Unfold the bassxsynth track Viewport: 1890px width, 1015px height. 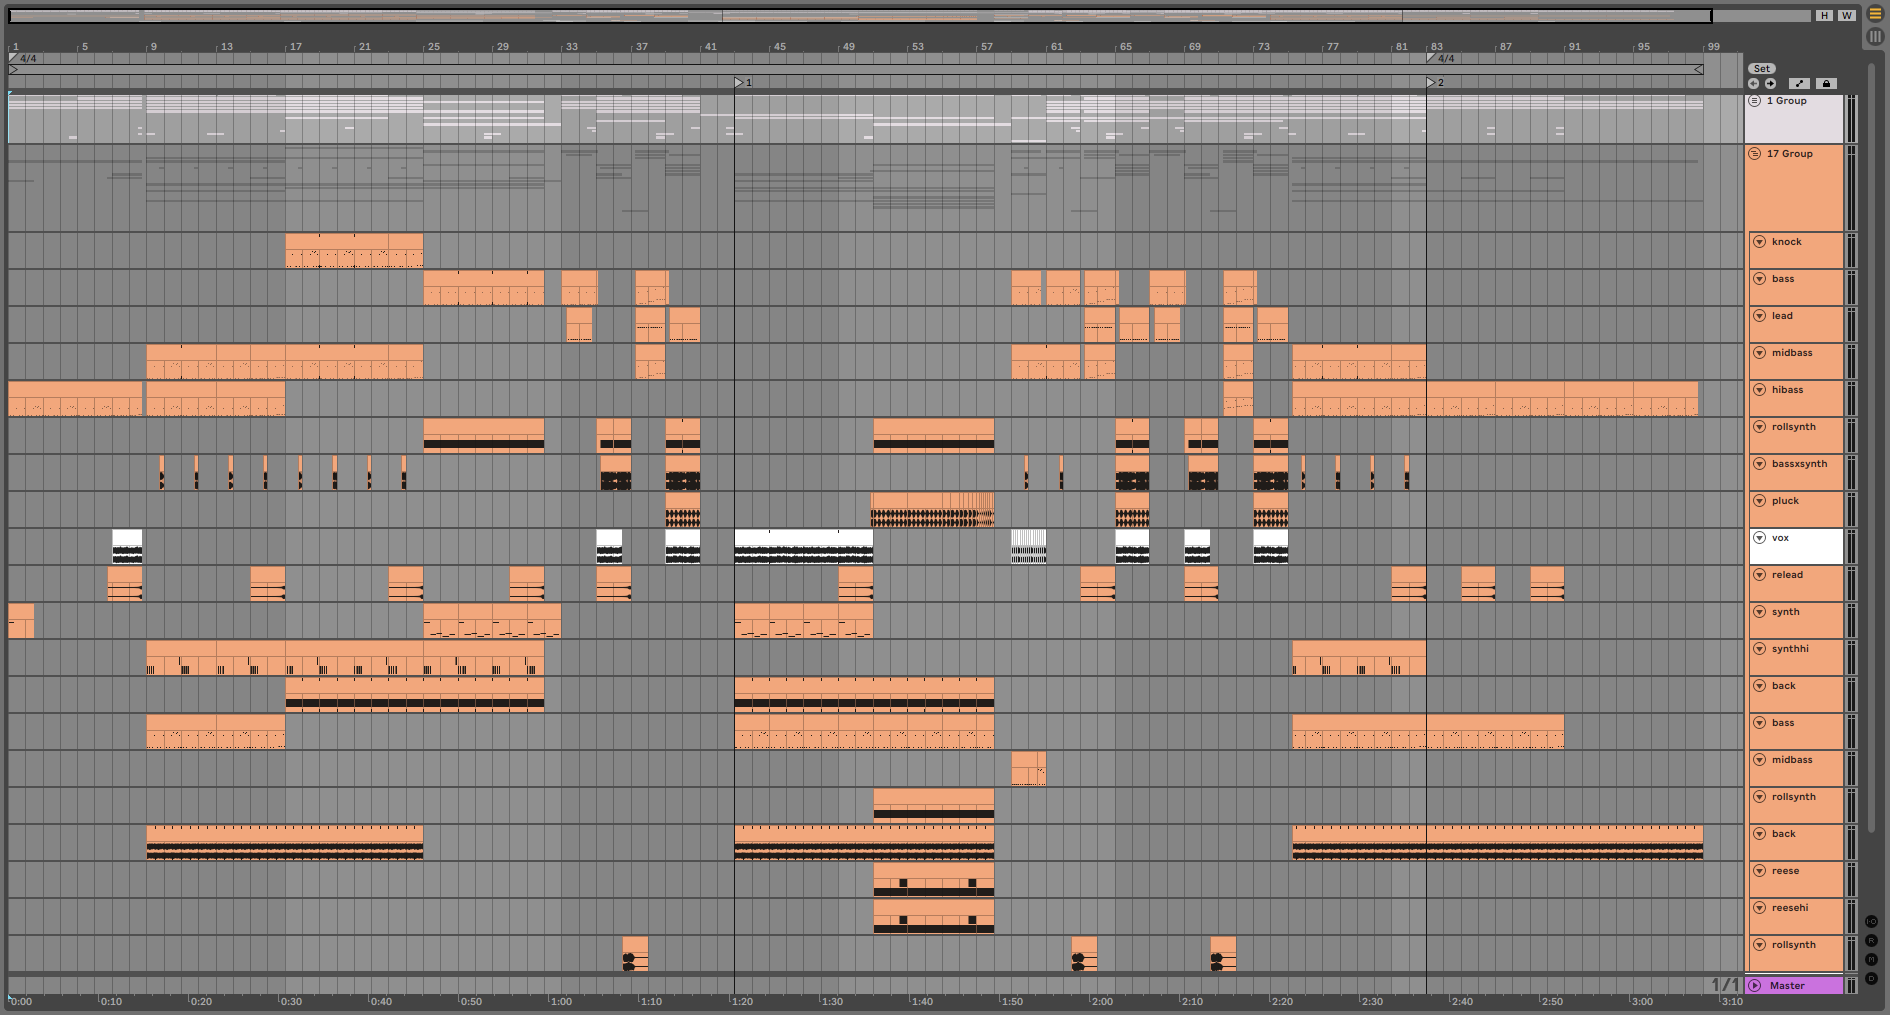[1759, 464]
